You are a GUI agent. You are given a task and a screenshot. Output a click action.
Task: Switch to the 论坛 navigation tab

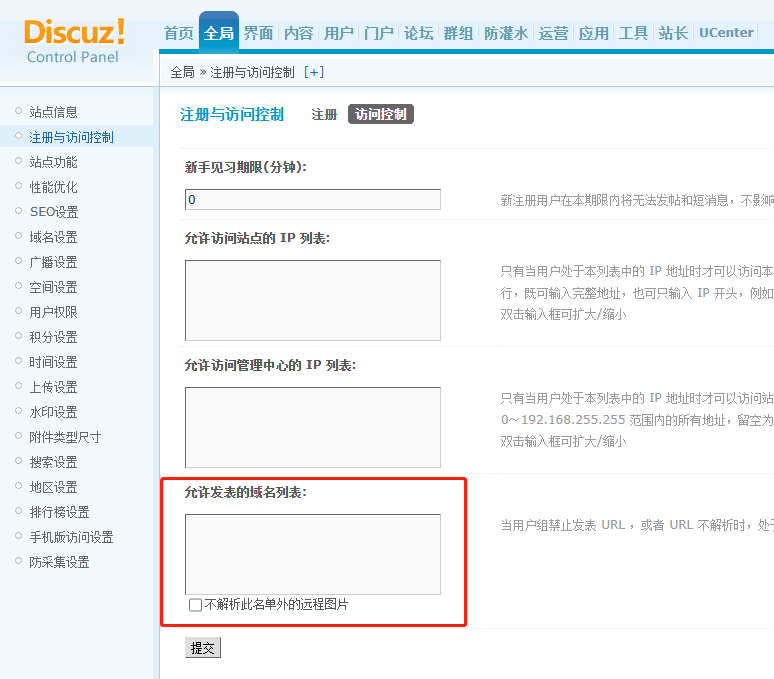coord(419,33)
